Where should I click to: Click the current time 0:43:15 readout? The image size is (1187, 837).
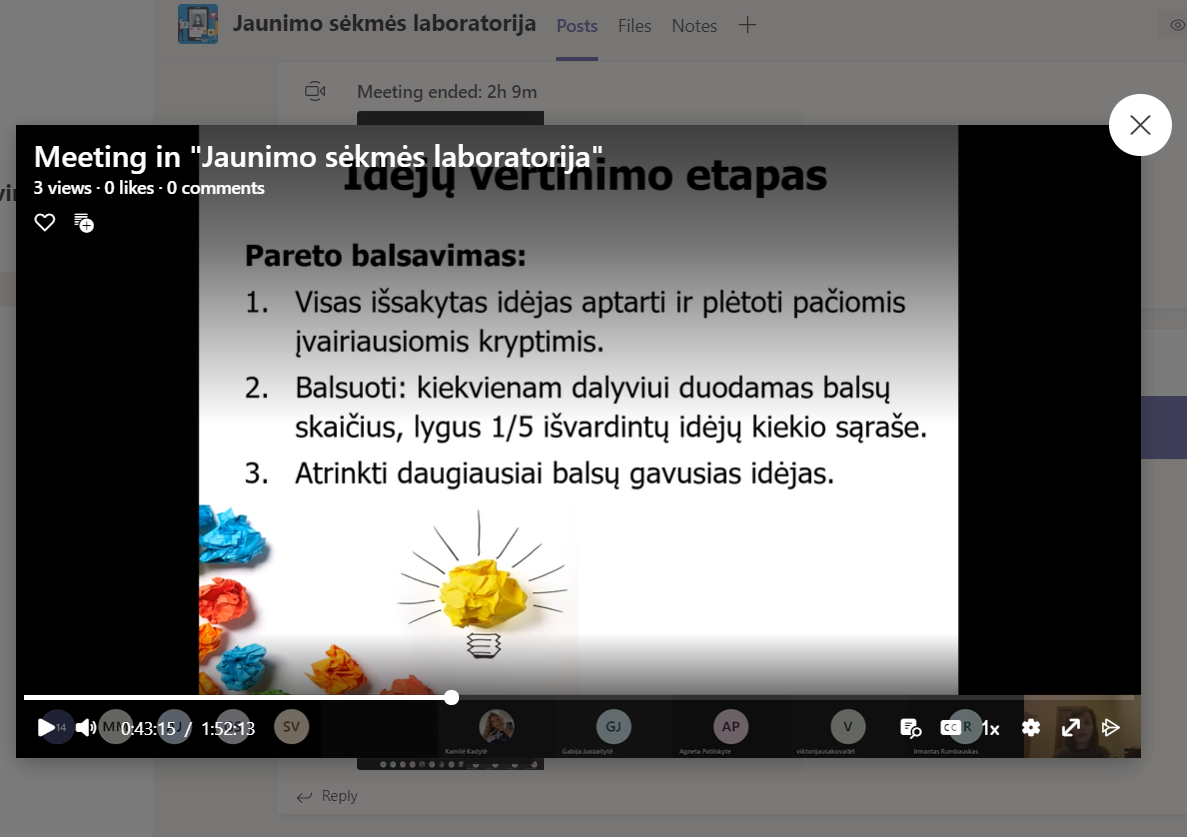click(x=148, y=728)
